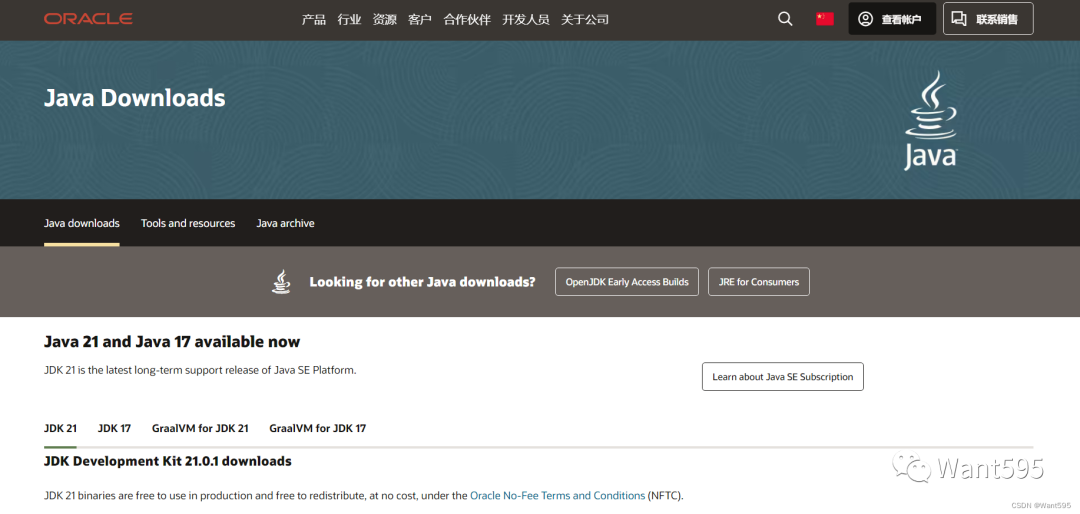Click Learn about Java SE Subscription button
The width and height of the screenshot is (1080, 514).
tap(782, 377)
